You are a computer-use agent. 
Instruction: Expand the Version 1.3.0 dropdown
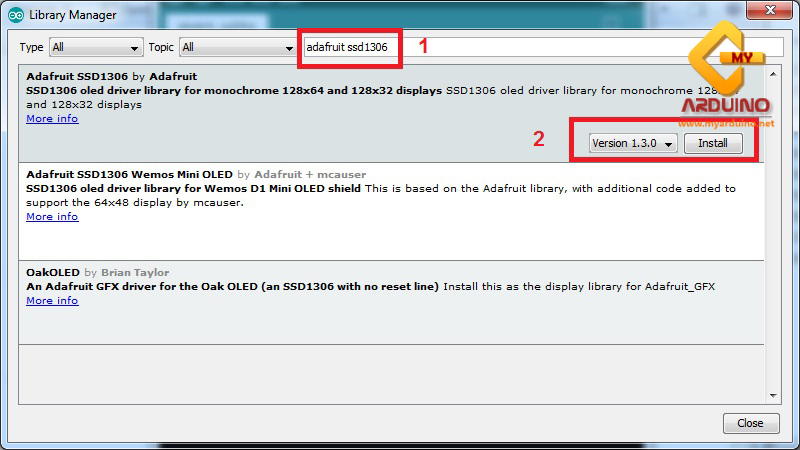pyautogui.click(x=634, y=143)
